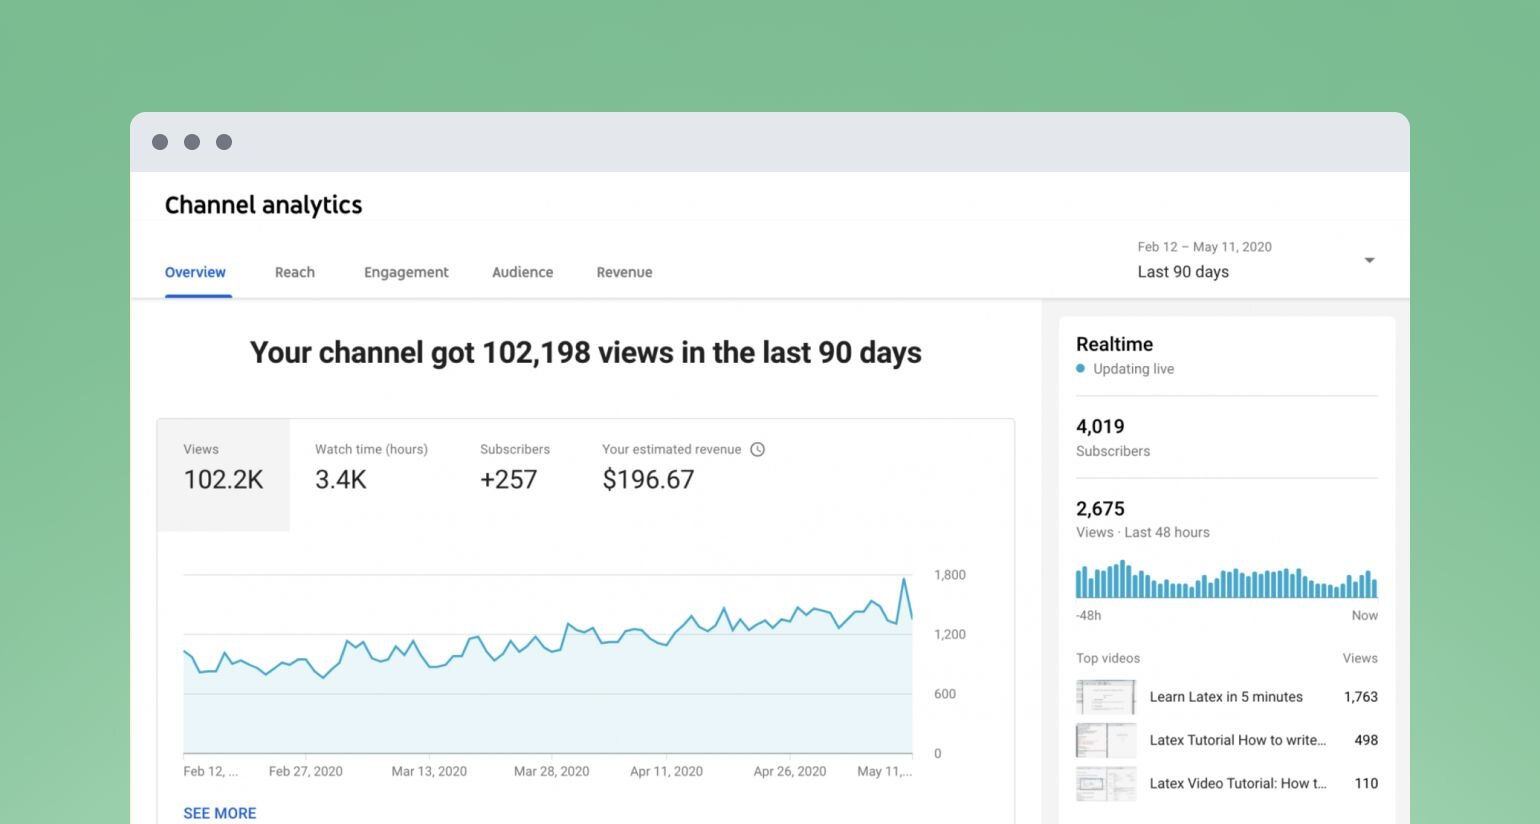Click the Updating live status dot
This screenshot has width=1540, height=824.
(1080, 369)
